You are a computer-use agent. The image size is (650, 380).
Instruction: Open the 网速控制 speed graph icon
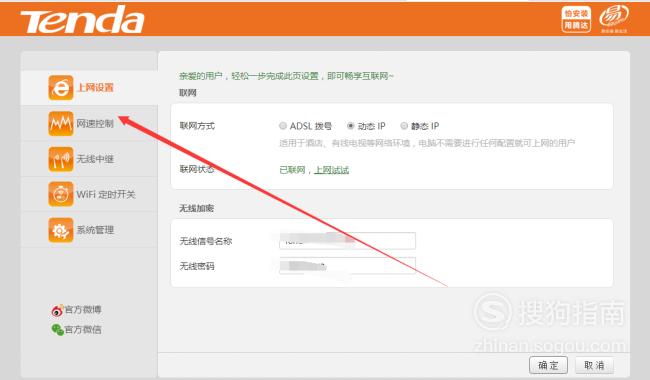(61, 123)
